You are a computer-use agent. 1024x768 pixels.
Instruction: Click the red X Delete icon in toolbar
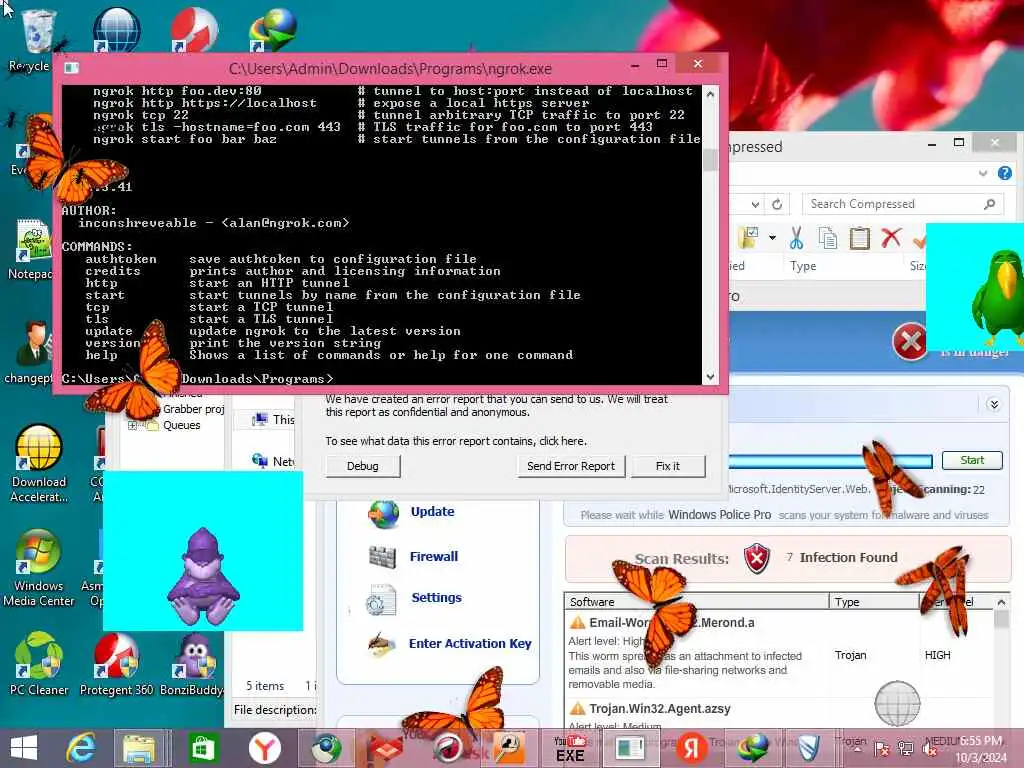click(x=891, y=238)
